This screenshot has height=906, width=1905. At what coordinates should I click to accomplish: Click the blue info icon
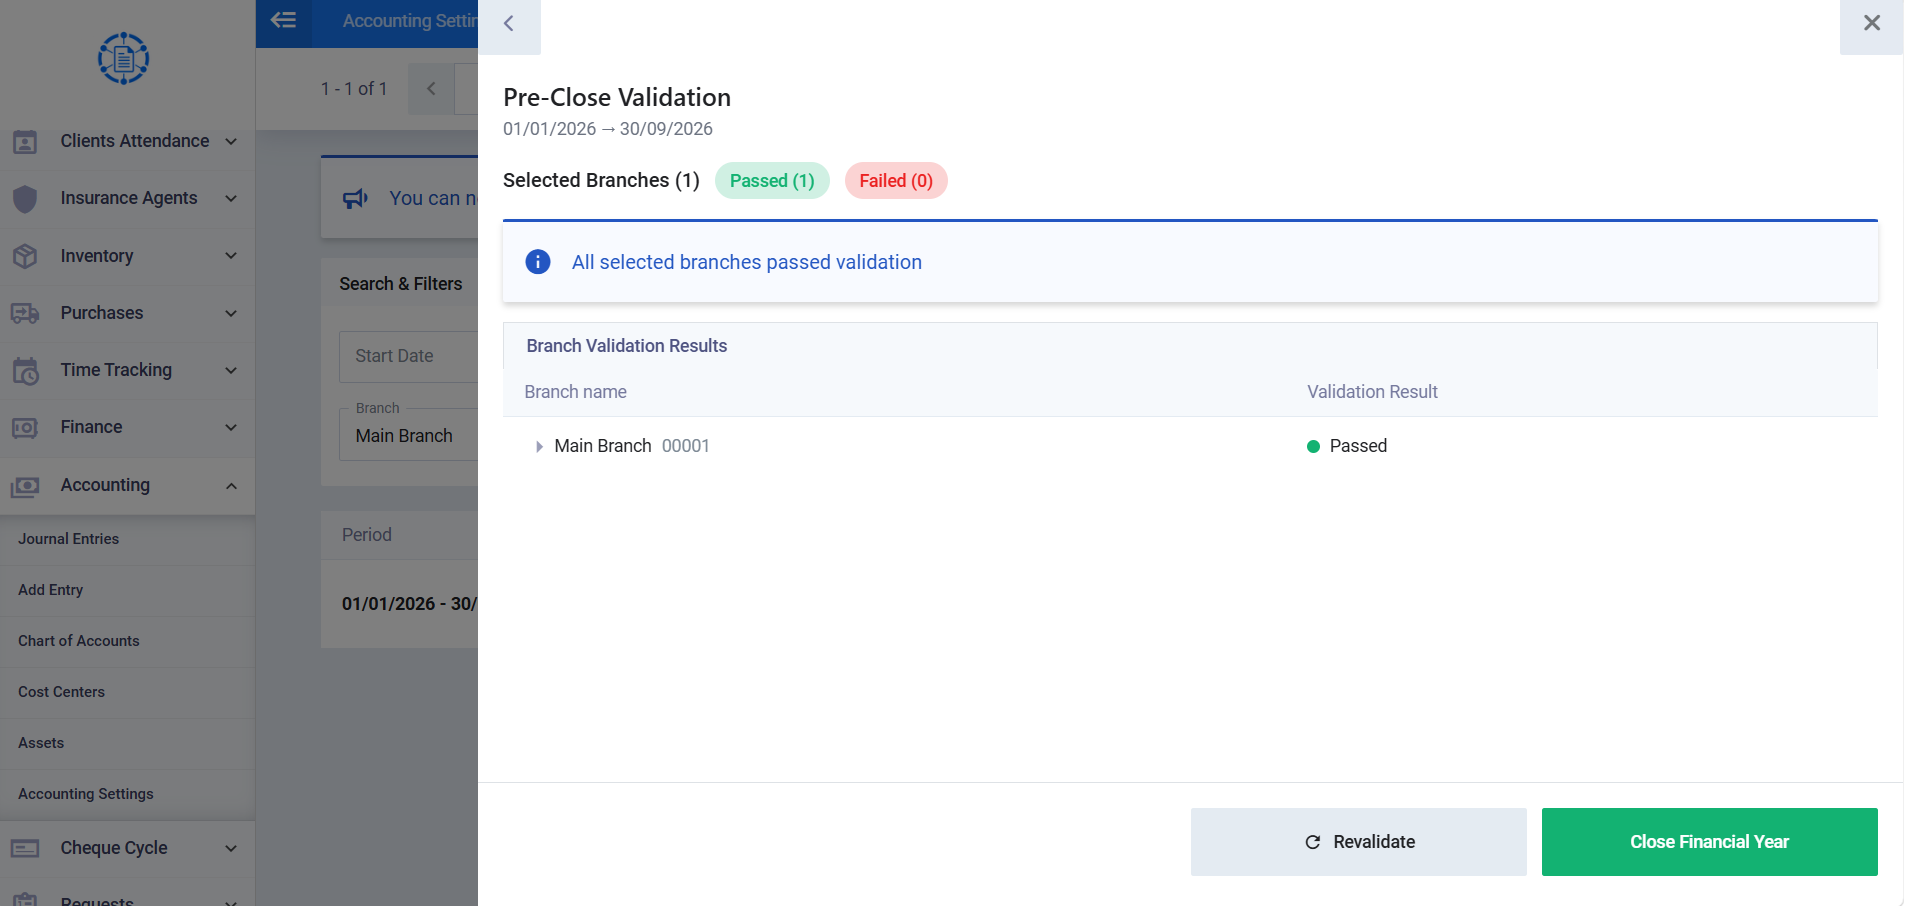click(x=538, y=262)
